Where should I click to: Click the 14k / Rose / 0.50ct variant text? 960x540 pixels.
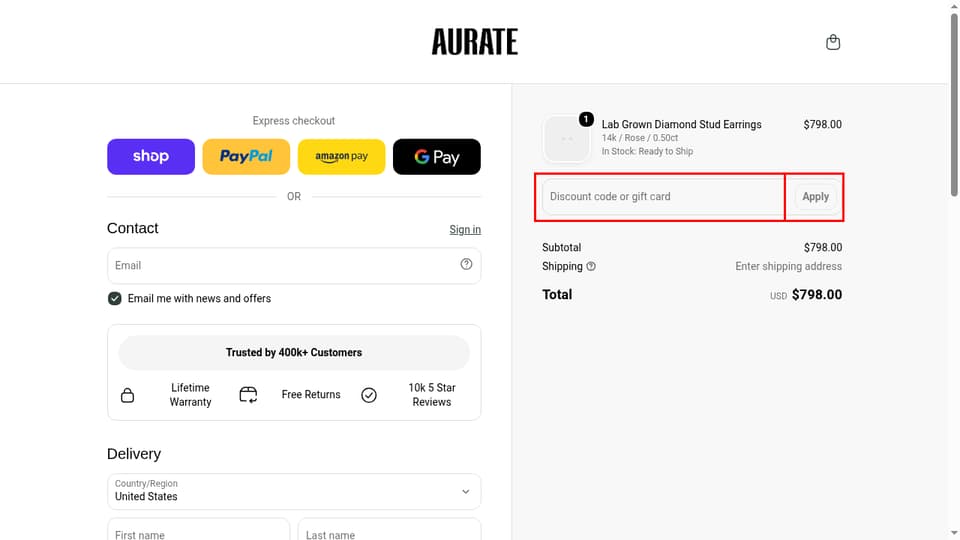click(640, 138)
